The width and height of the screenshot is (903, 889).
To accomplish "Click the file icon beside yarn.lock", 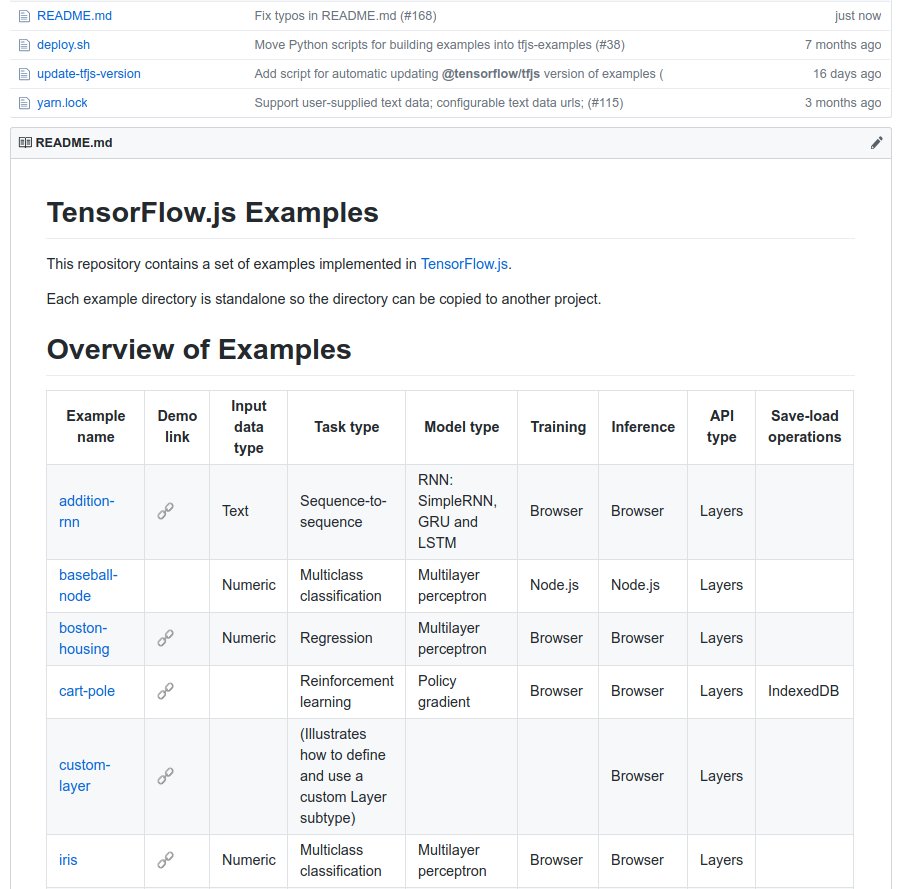I will (24, 103).
